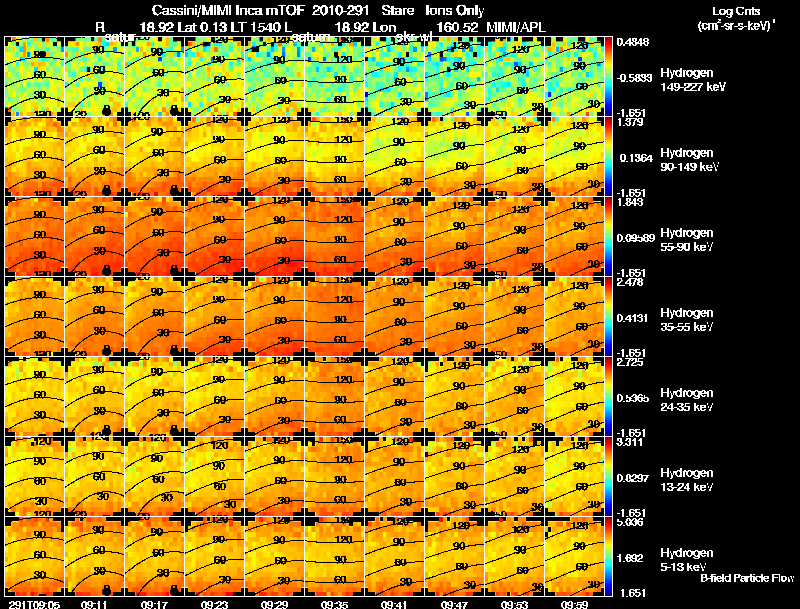Click the Hydrogen 90-149 keV label
Image resolution: width=800 pixels, height=609 pixels.
click(x=690, y=160)
